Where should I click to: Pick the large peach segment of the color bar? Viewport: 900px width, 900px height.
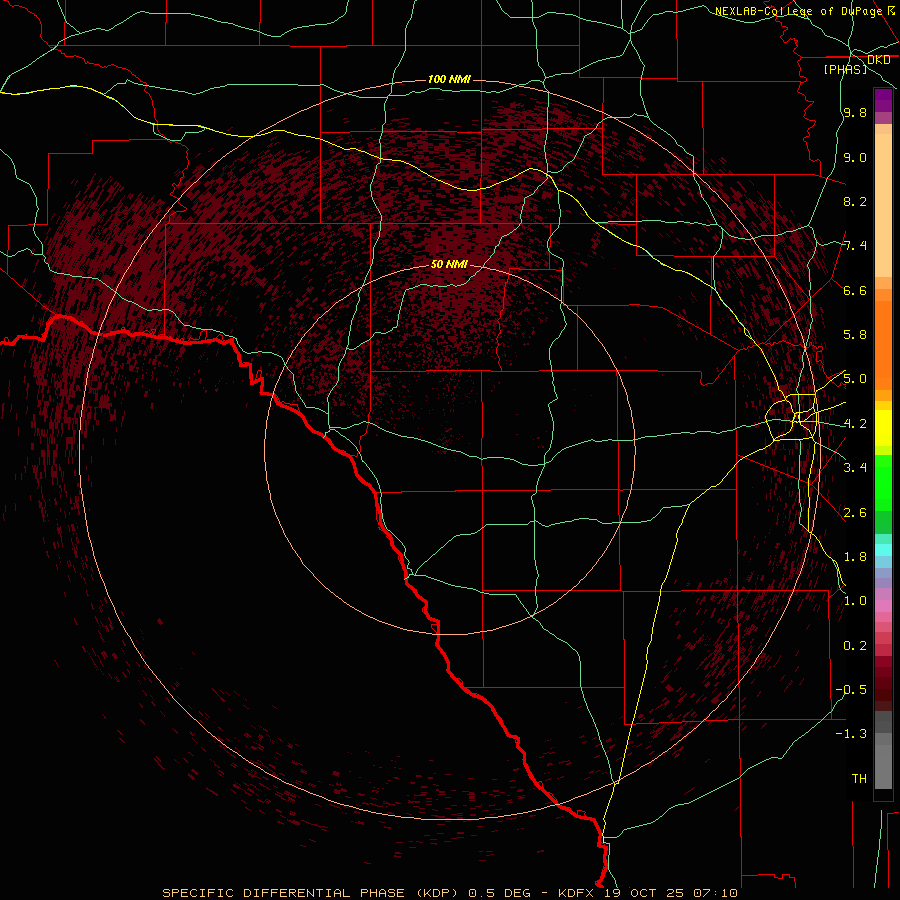click(883, 205)
